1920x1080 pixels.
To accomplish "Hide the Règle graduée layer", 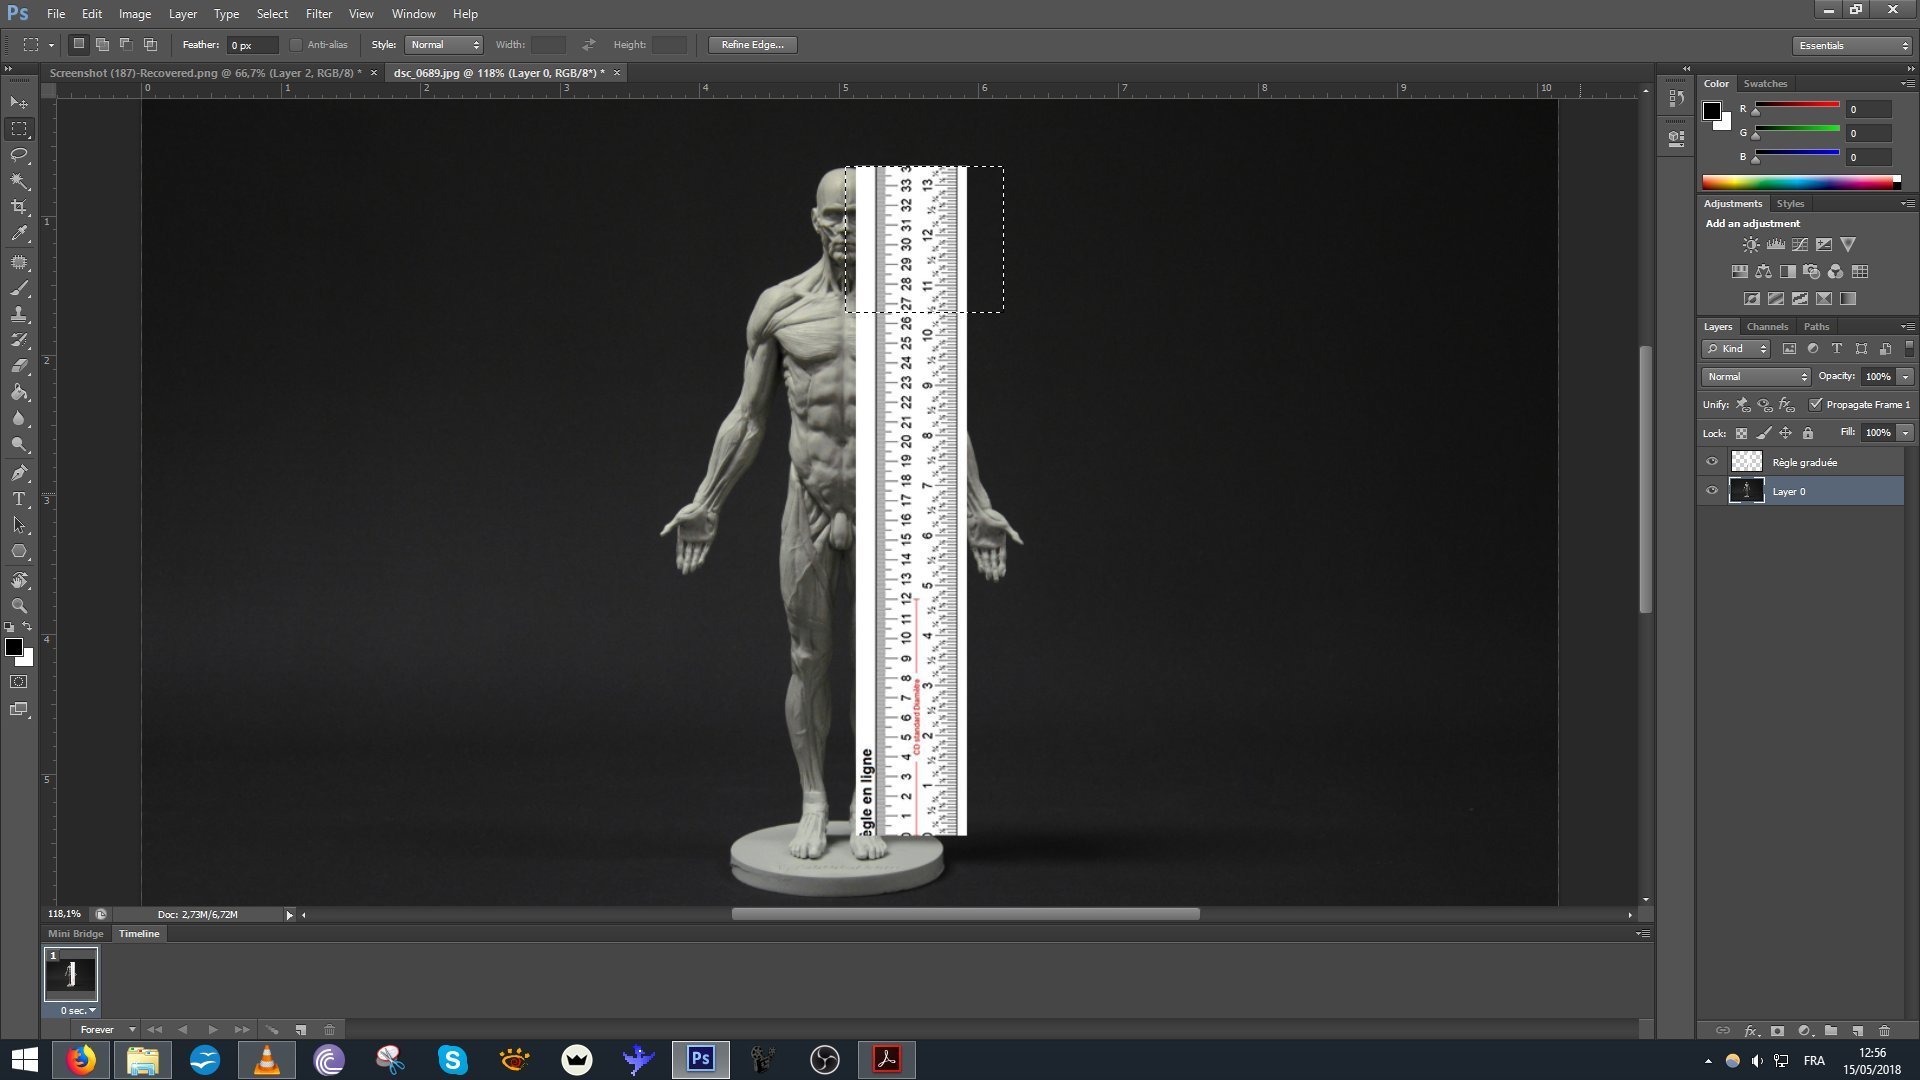I will tap(1711, 462).
